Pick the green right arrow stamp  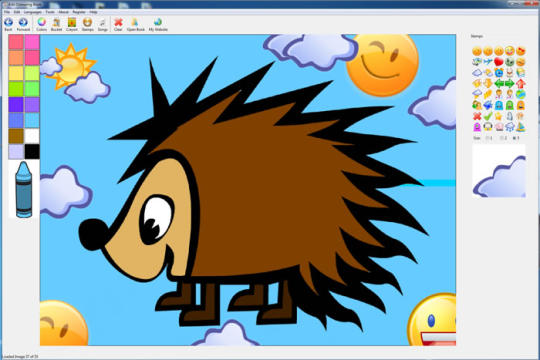click(510, 83)
